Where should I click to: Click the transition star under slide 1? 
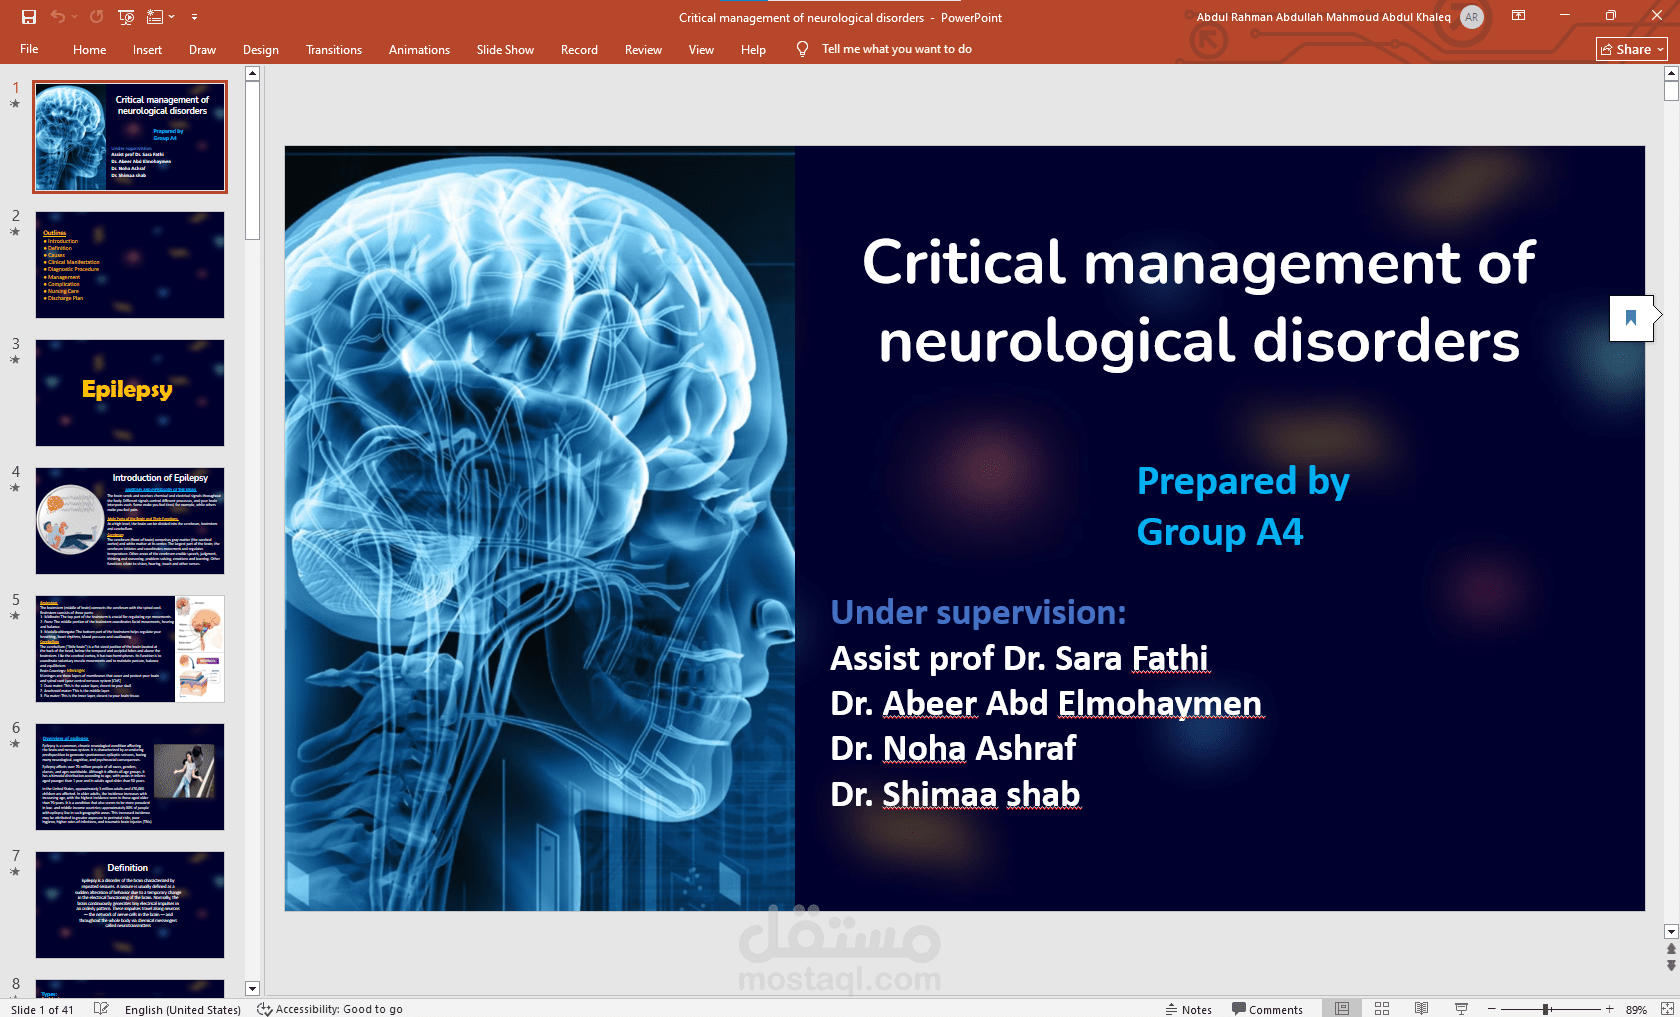[x=15, y=104]
